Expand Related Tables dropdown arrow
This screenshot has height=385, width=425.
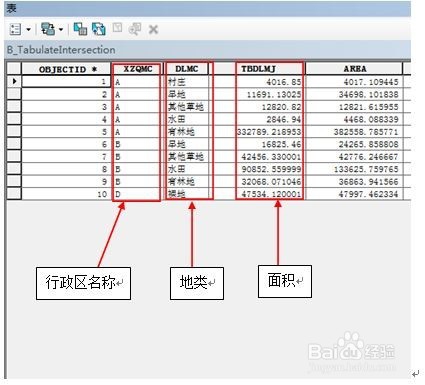point(61,30)
